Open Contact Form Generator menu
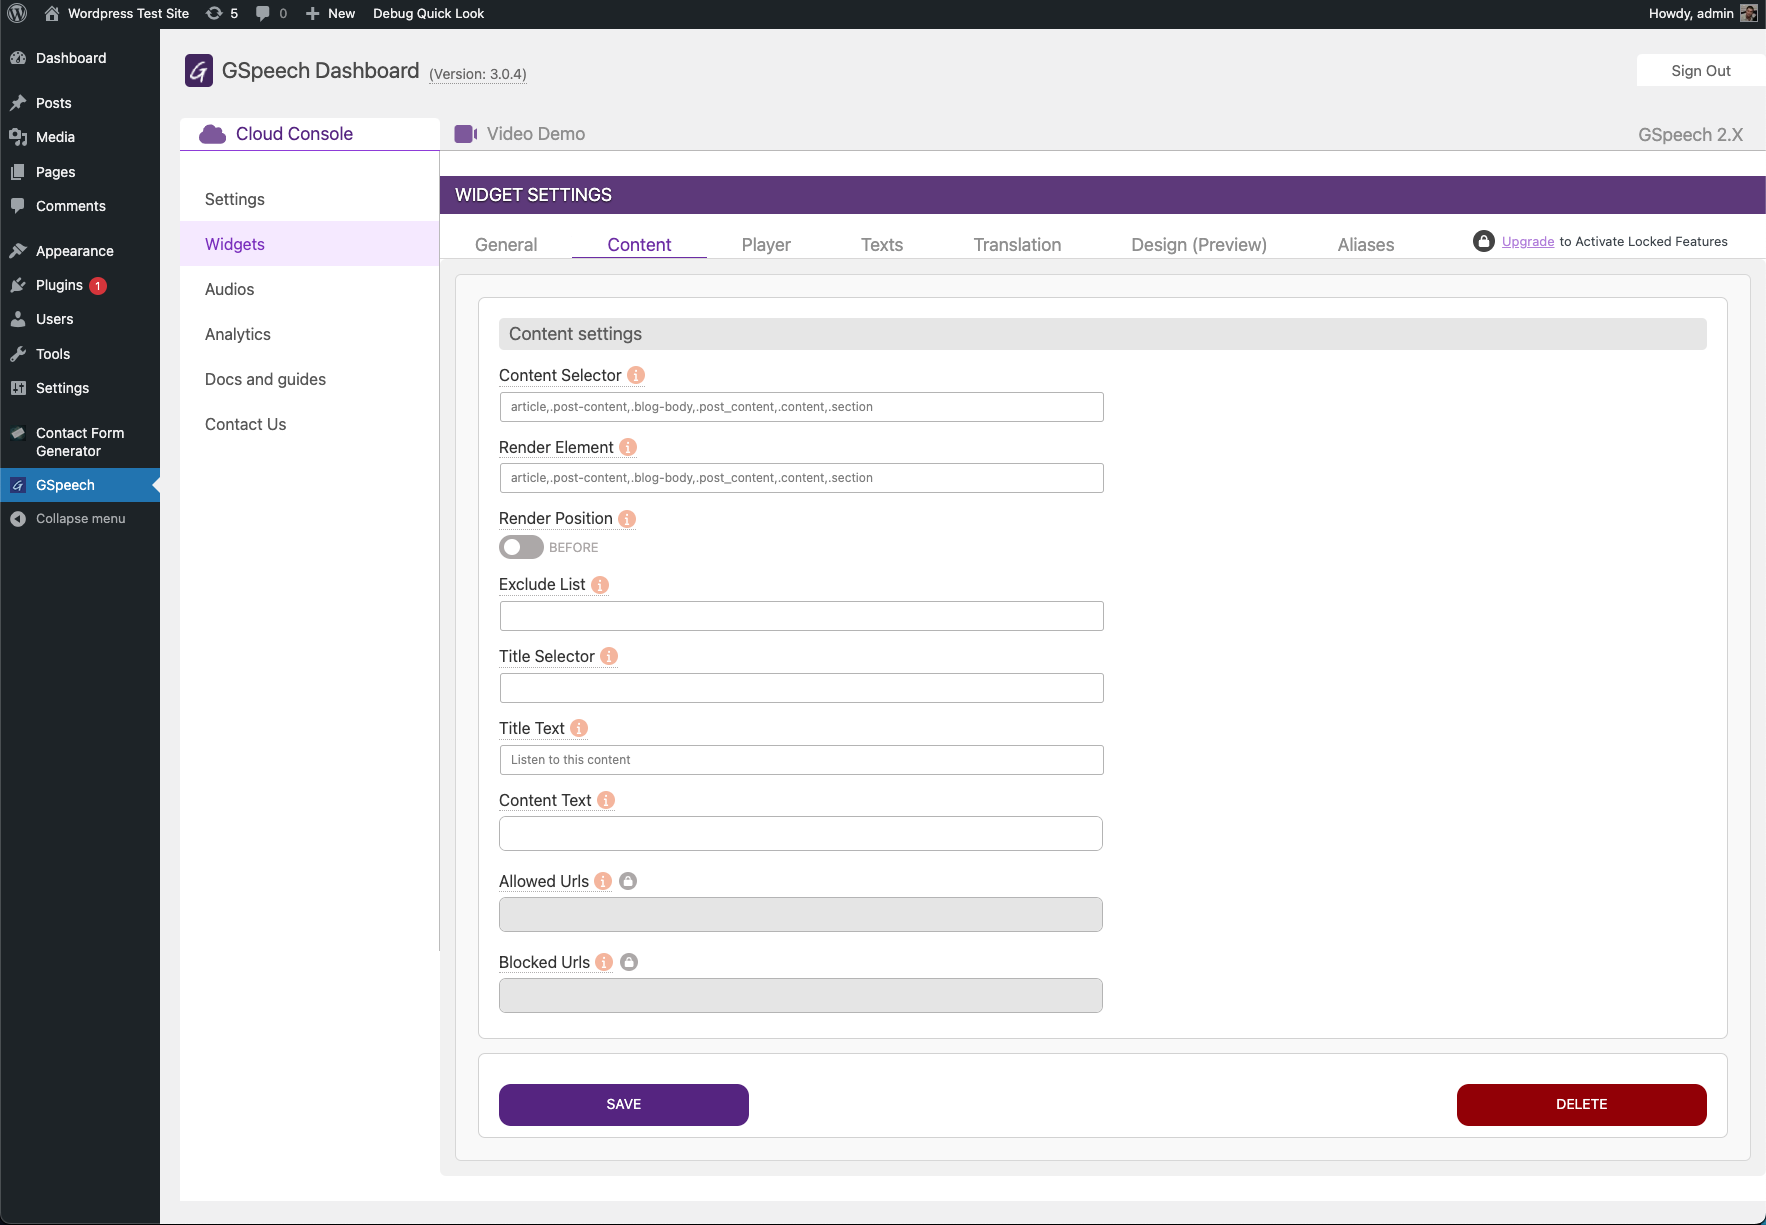This screenshot has height=1225, width=1766. (x=80, y=442)
